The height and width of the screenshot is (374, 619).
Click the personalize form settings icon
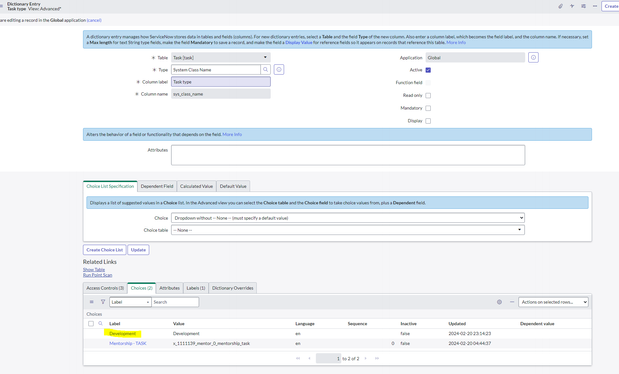583,6
